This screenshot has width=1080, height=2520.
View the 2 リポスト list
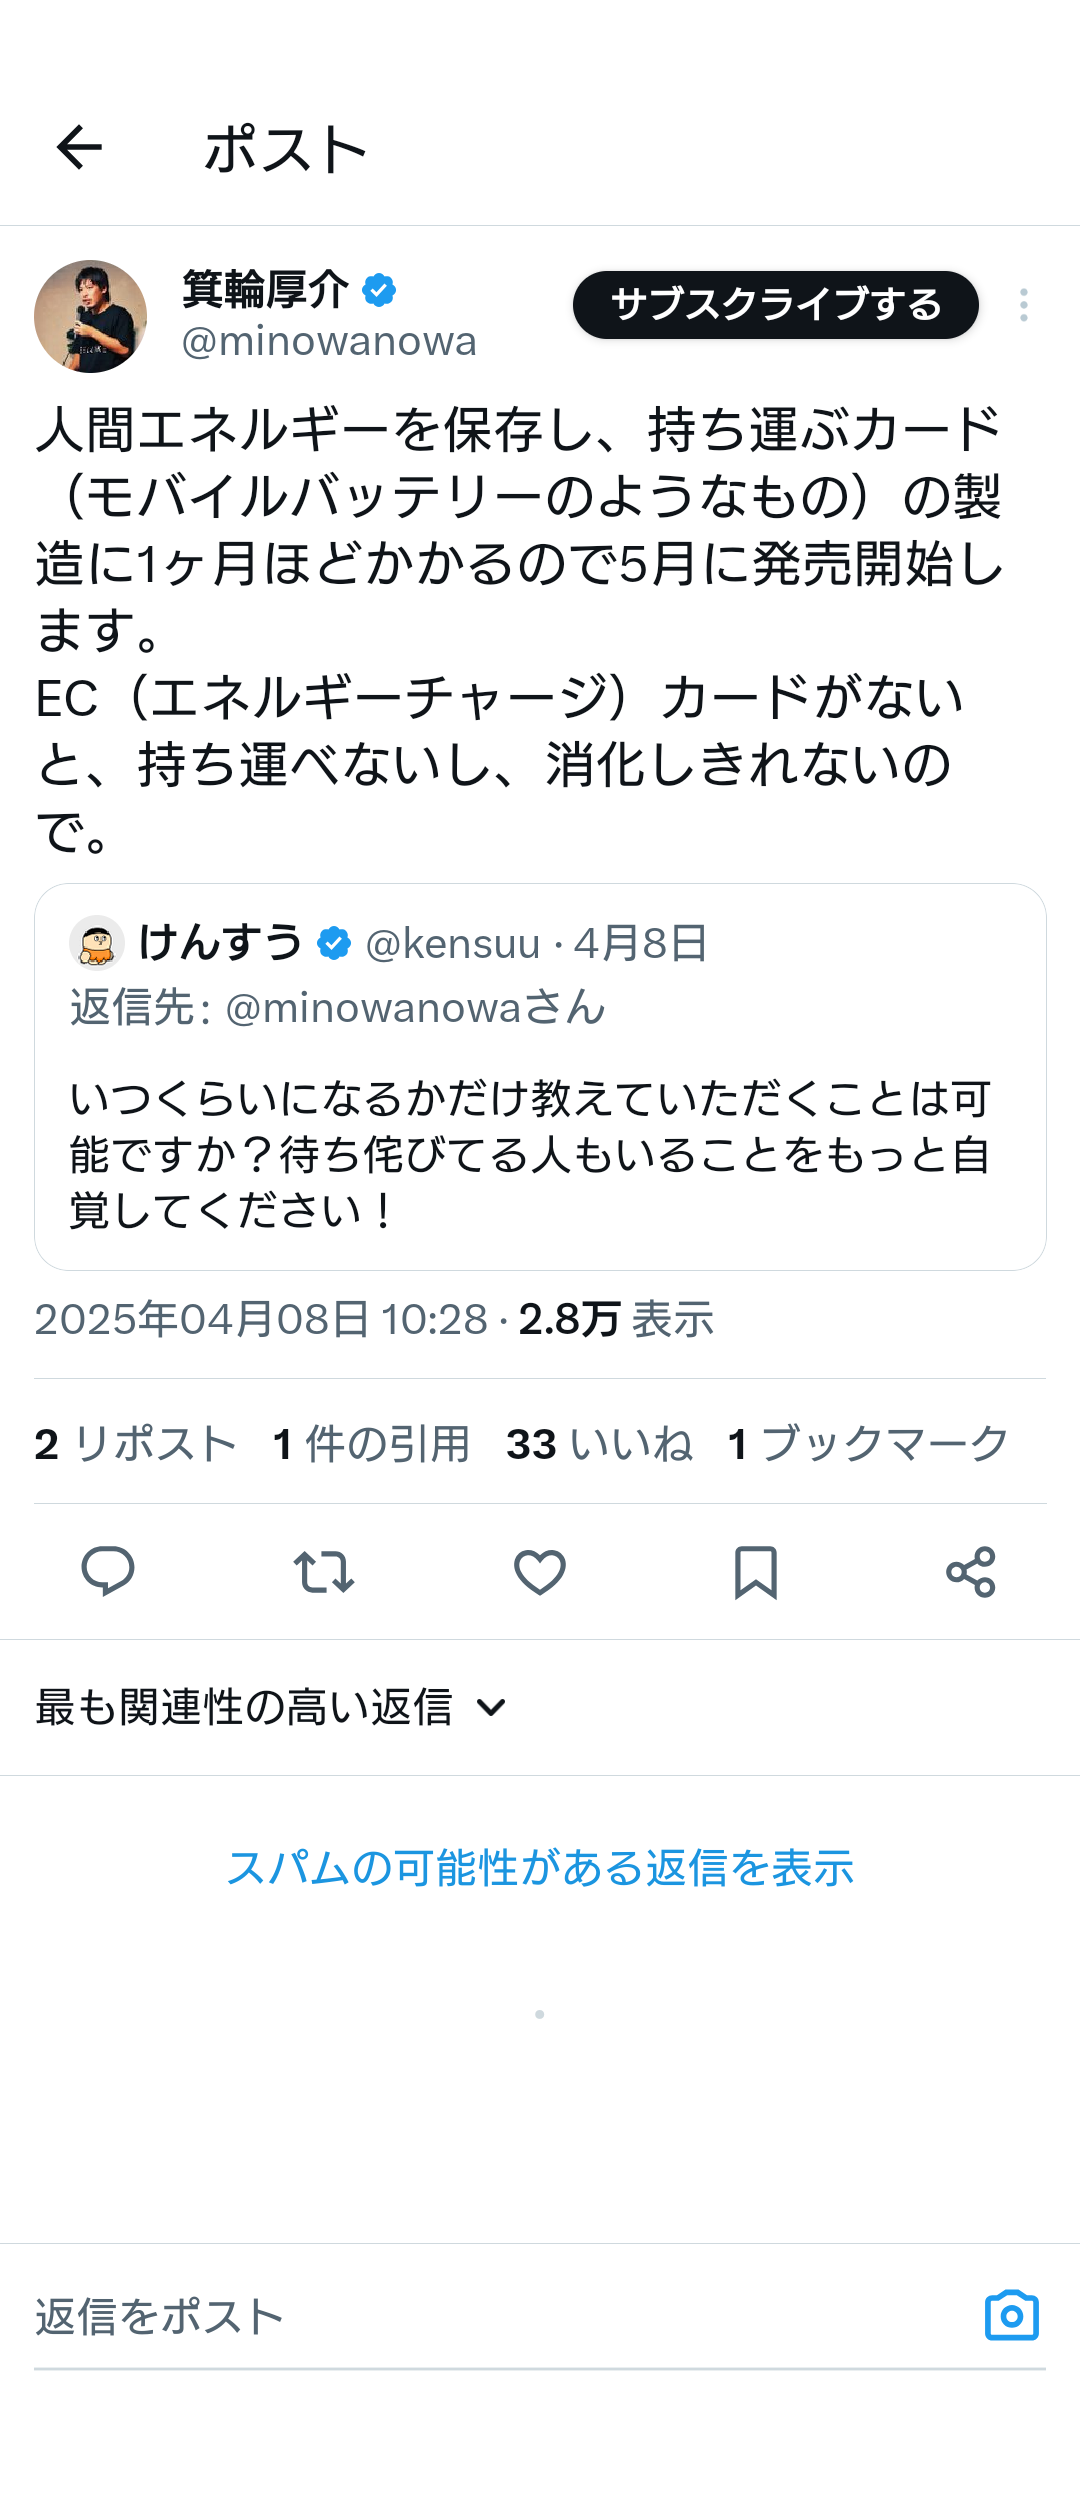coord(136,1444)
